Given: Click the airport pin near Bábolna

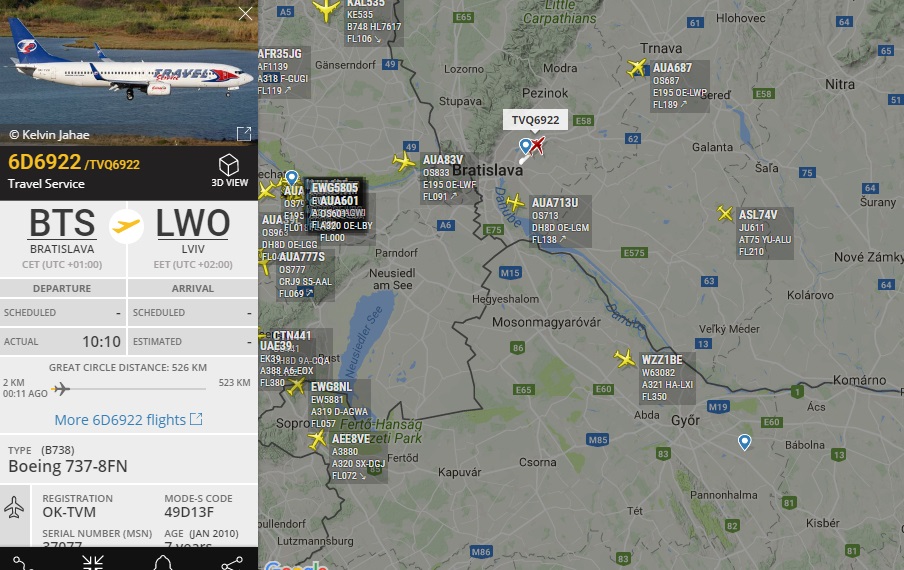Looking at the screenshot, I should (x=744, y=442).
